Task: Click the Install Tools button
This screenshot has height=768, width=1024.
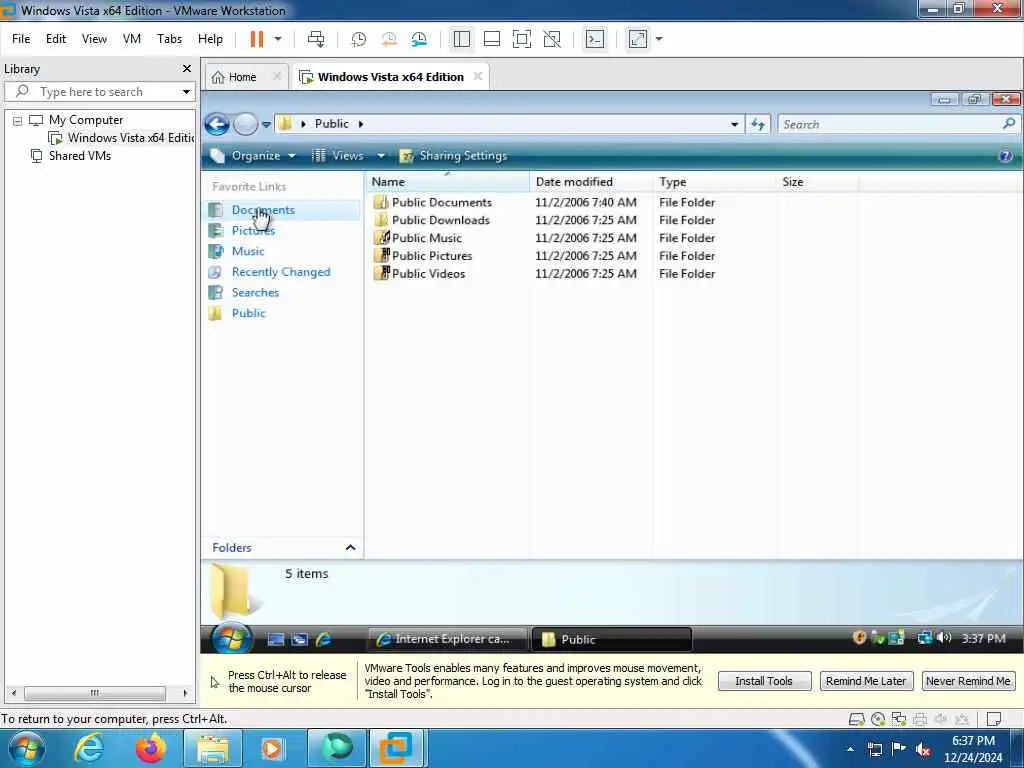Action: point(764,681)
